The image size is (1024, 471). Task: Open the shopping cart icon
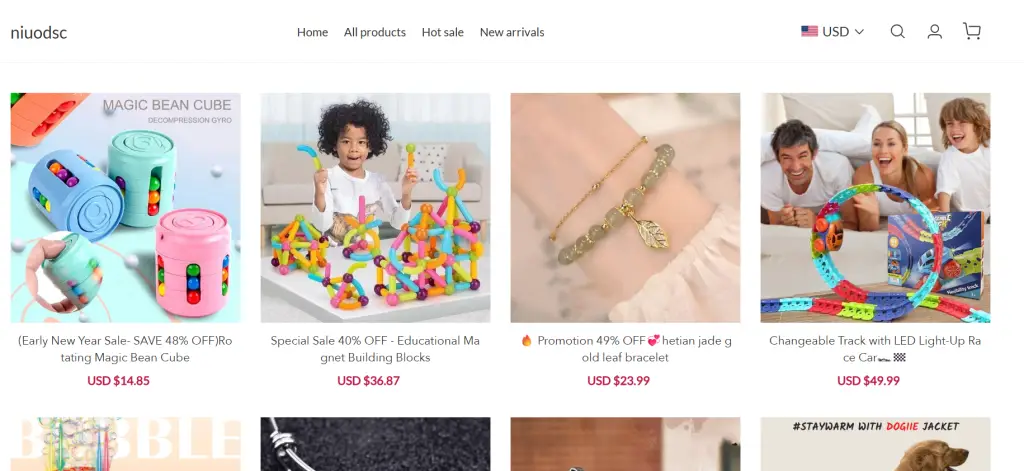coord(971,31)
